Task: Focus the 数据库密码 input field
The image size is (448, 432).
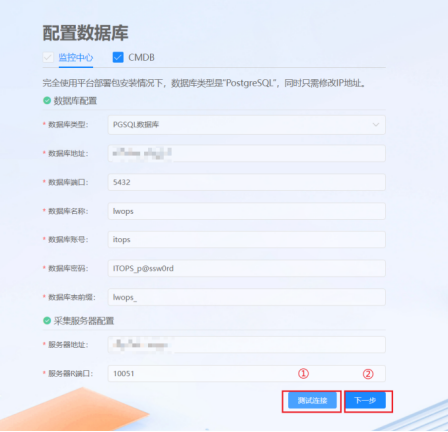Action: coord(247,268)
